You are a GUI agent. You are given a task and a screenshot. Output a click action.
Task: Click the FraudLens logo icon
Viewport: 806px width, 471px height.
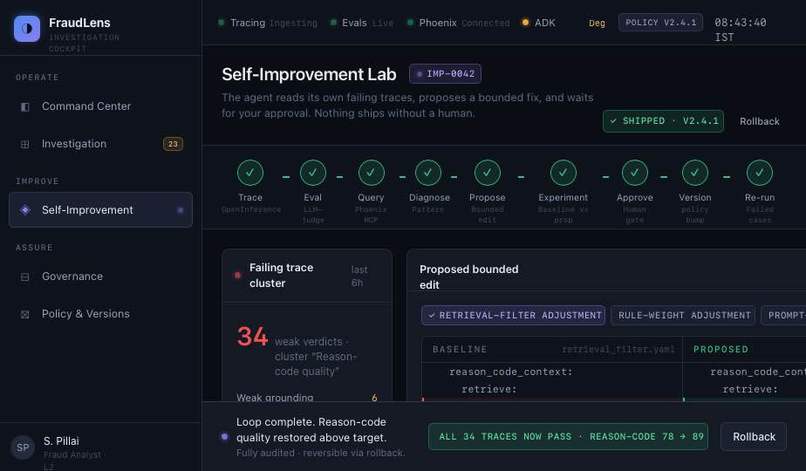coord(27,28)
